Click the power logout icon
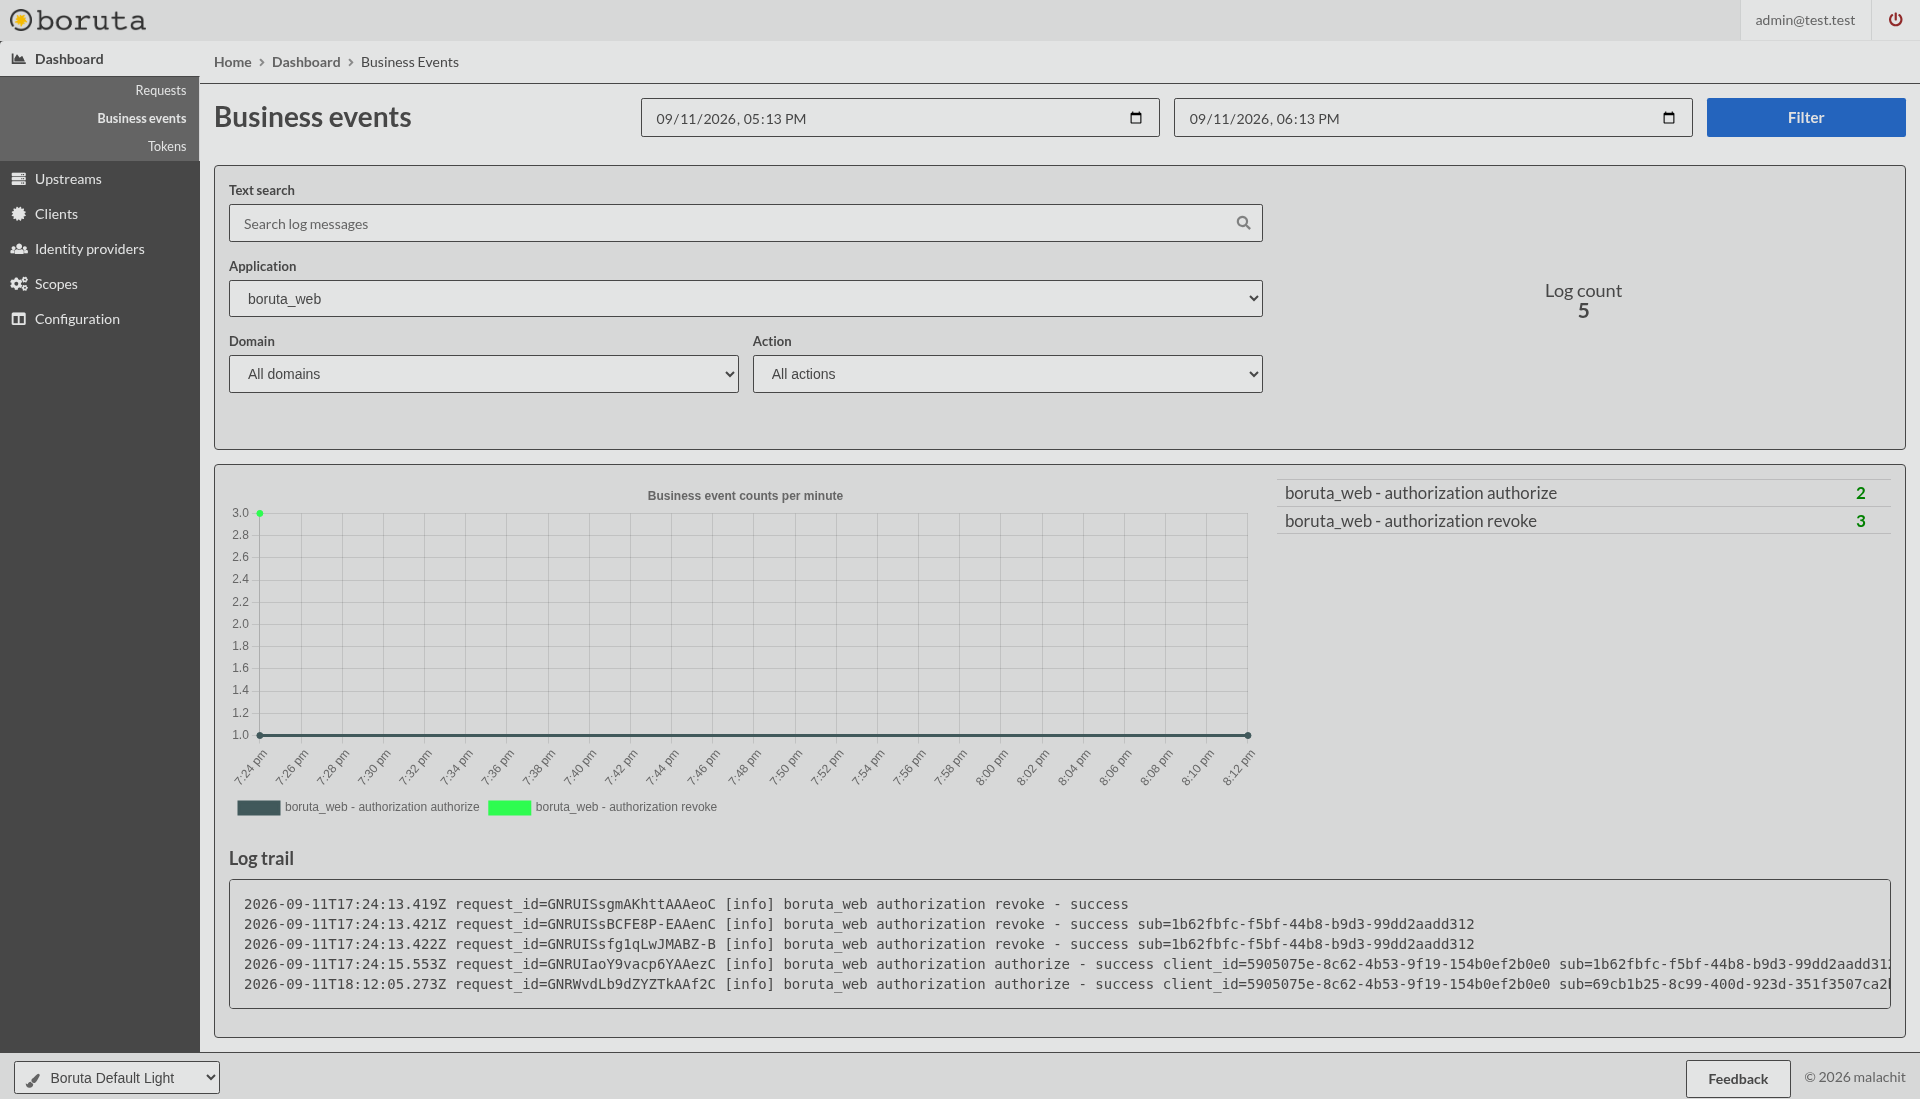The image size is (1920, 1099). [1895, 20]
